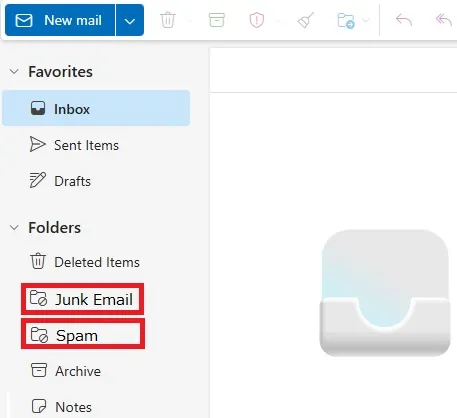Click the Sweep broom icon
This screenshot has height=418, width=457.
coord(306,20)
